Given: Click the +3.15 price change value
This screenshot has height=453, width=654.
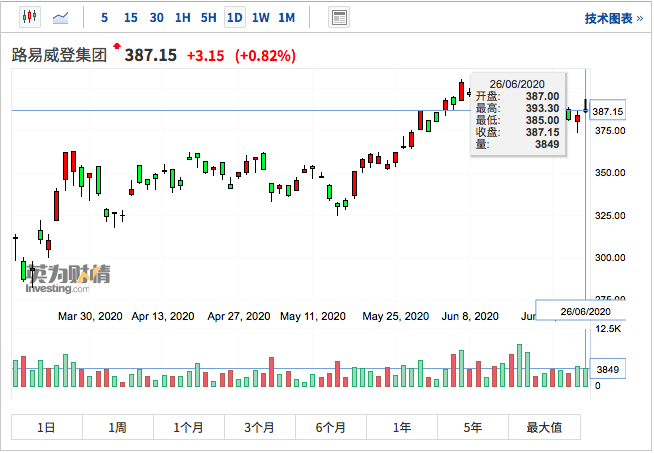Looking at the screenshot, I should [x=206, y=56].
